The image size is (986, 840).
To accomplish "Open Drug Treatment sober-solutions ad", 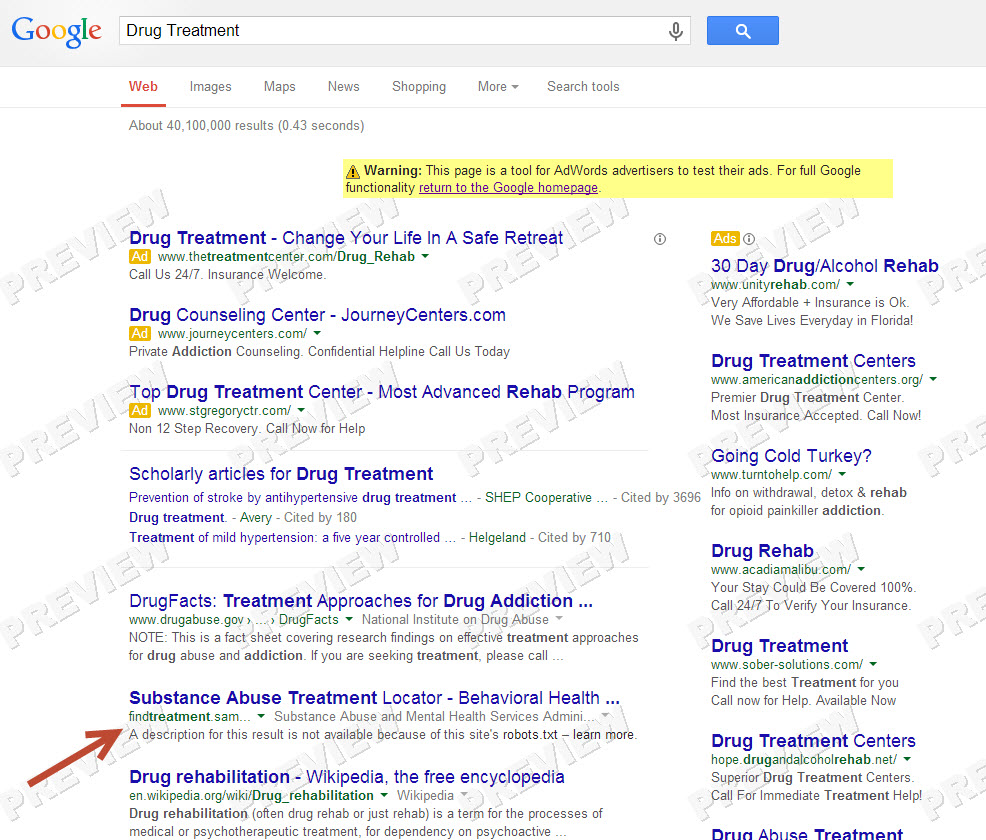I will click(779, 646).
